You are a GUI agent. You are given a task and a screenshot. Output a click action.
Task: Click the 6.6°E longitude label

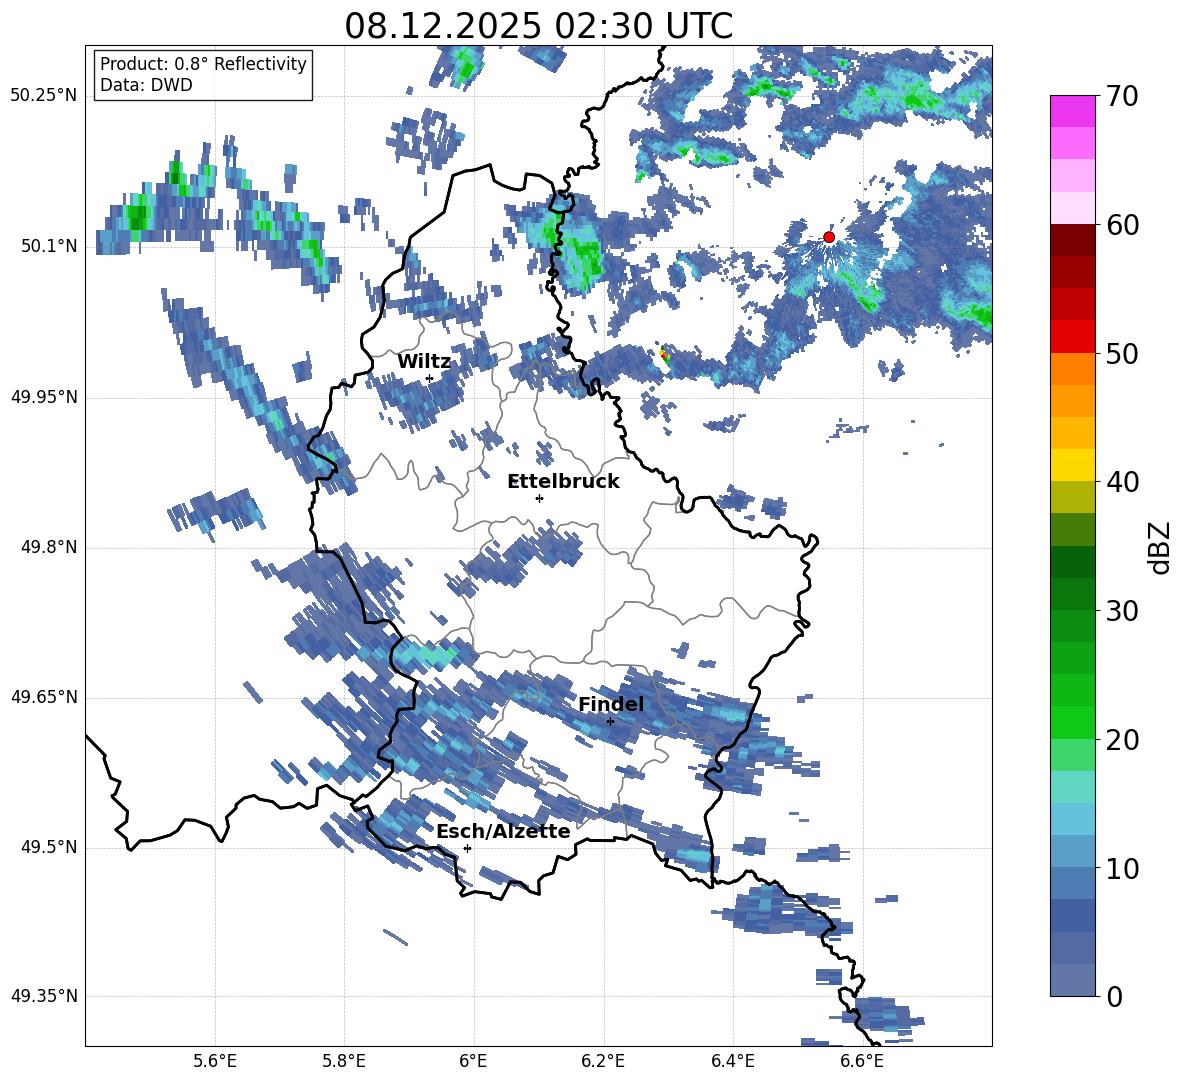(x=862, y=1061)
